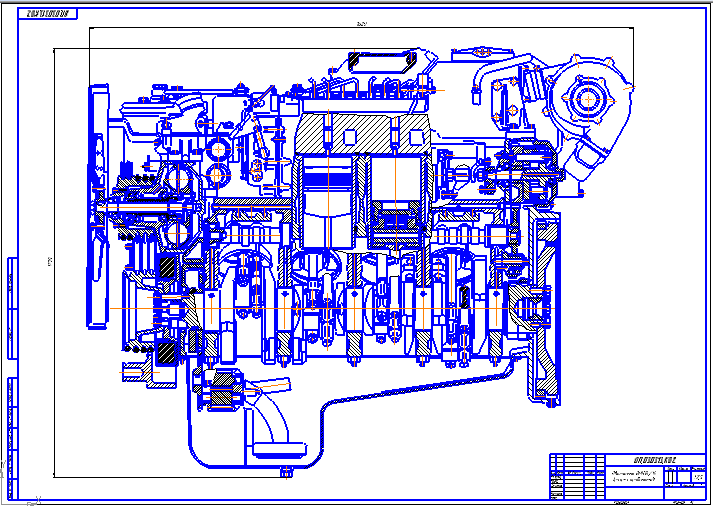Click the overall height dimension value on the left
This screenshot has height=506, width=713.
[49, 262]
